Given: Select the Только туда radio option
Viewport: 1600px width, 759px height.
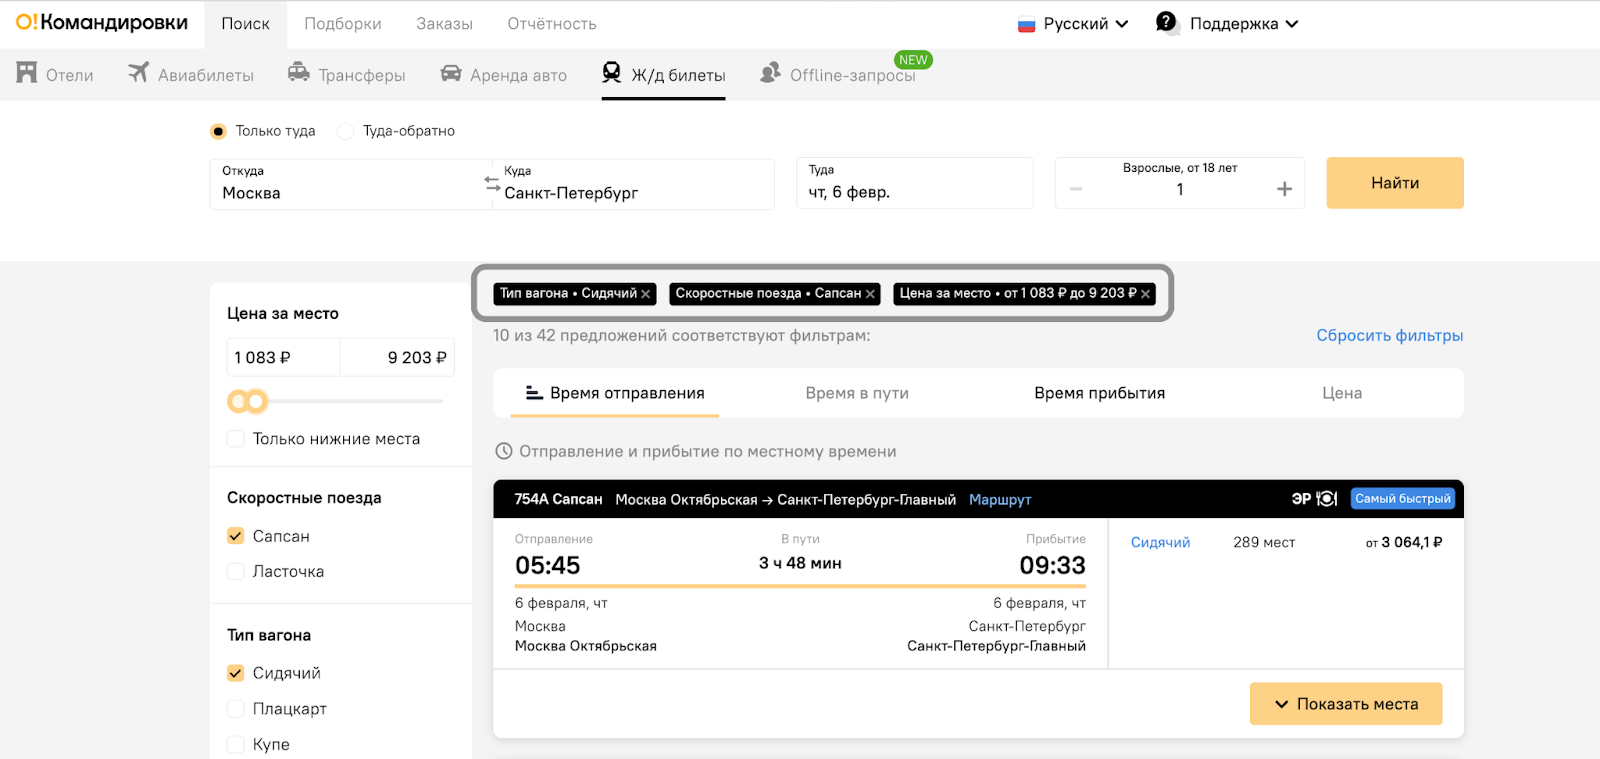Looking at the screenshot, I should [x=218, y=131].
